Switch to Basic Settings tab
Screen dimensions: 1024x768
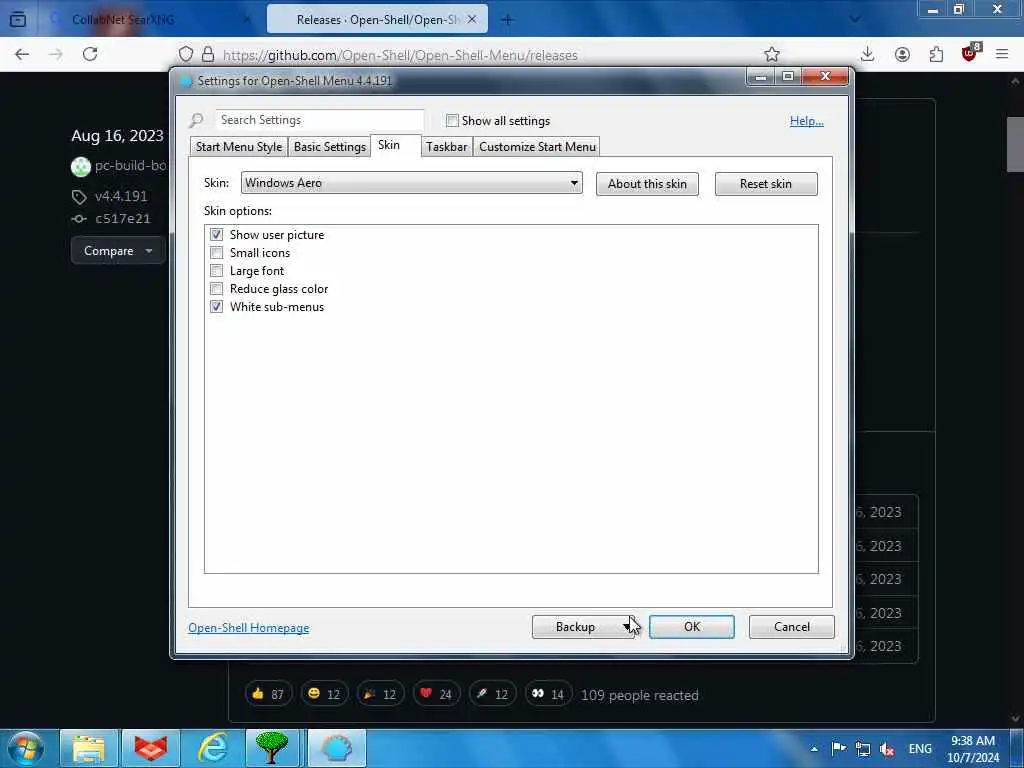[329, 147]
